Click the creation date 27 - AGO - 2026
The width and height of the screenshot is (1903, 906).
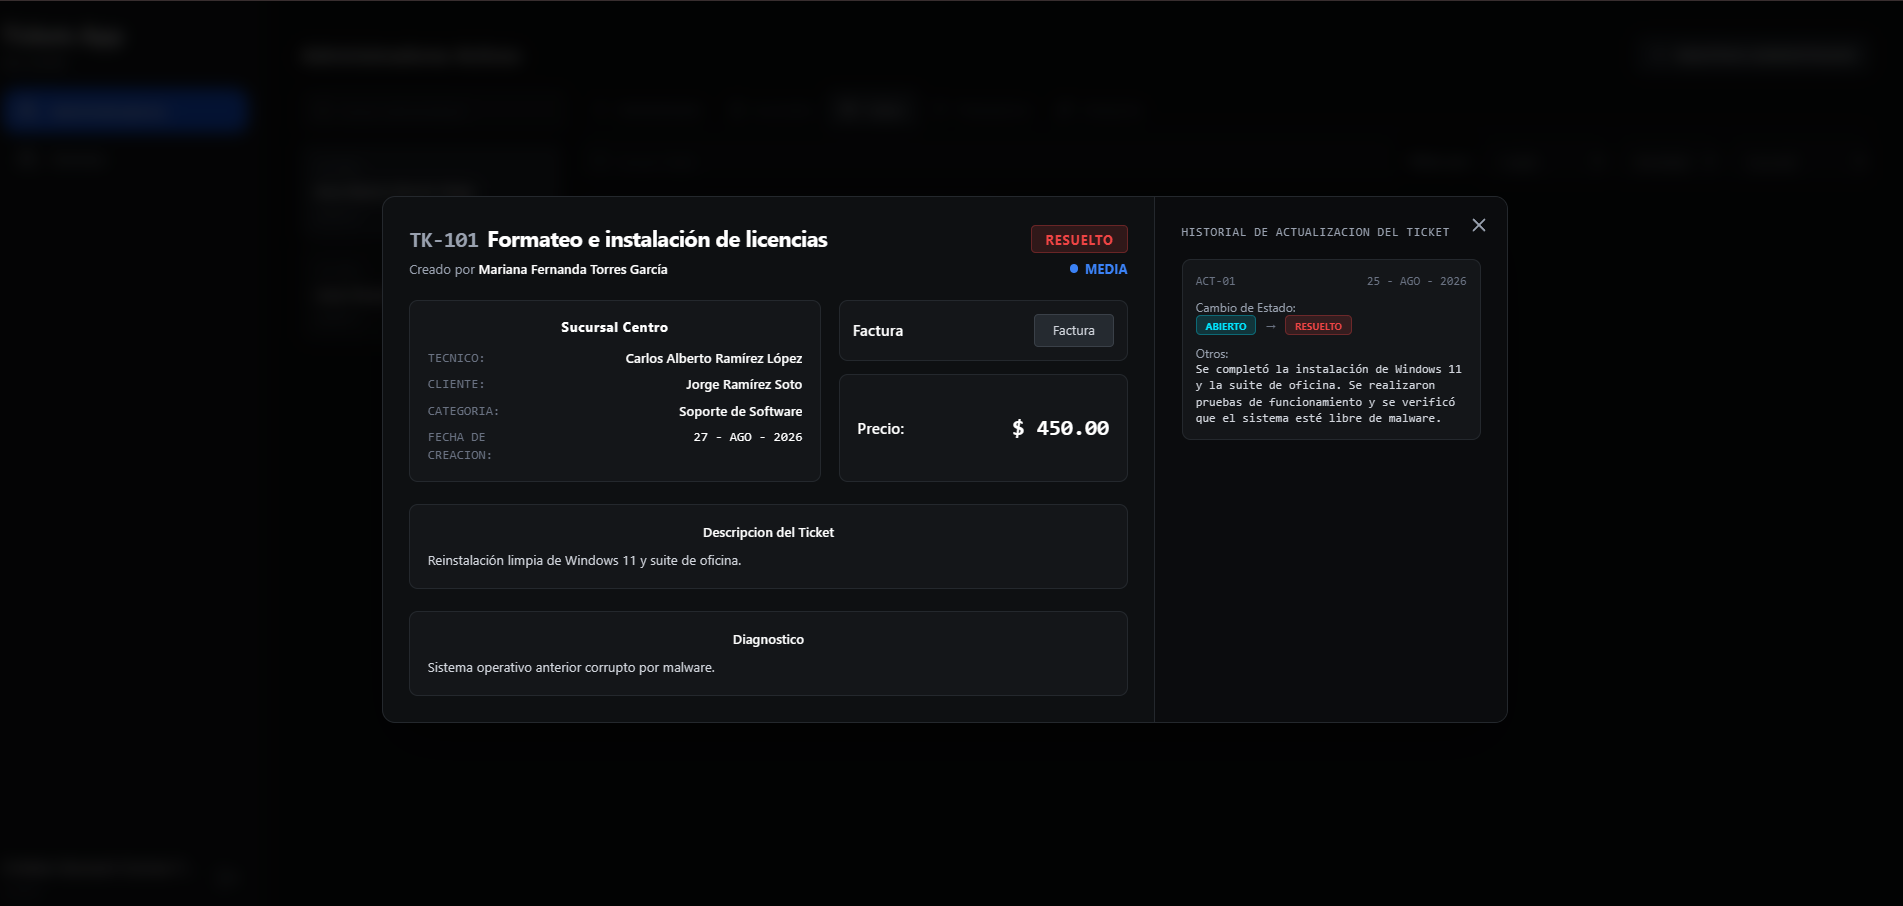[x=748, y=437]
